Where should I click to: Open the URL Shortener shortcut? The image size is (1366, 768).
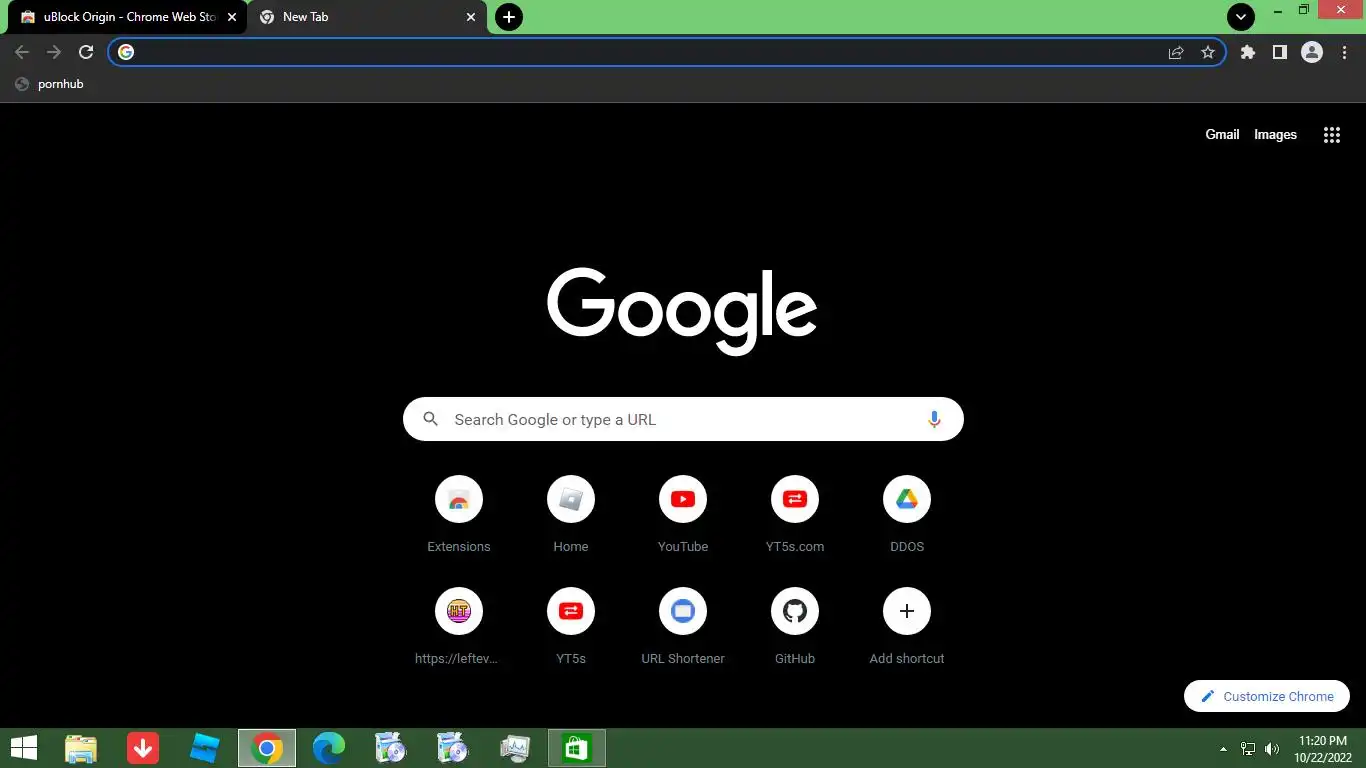683,626
